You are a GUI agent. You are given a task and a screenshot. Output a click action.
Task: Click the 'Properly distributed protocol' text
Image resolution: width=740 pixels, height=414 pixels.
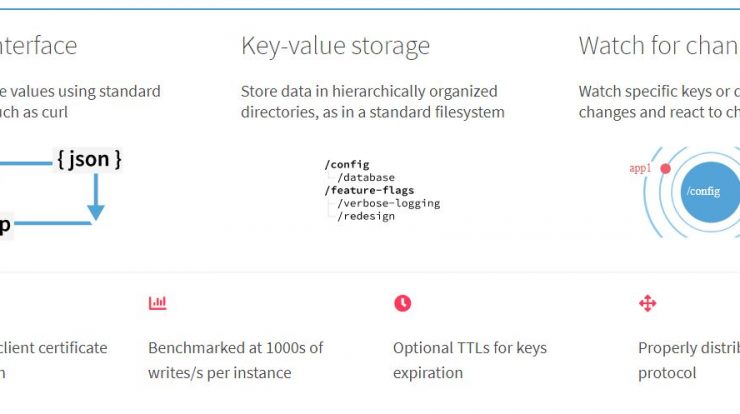(689, 360)
